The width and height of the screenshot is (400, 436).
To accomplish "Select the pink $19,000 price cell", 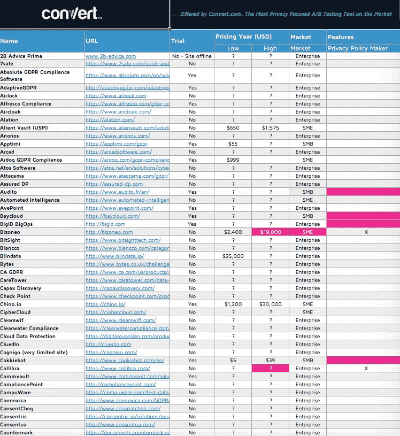I will (270, 232).
